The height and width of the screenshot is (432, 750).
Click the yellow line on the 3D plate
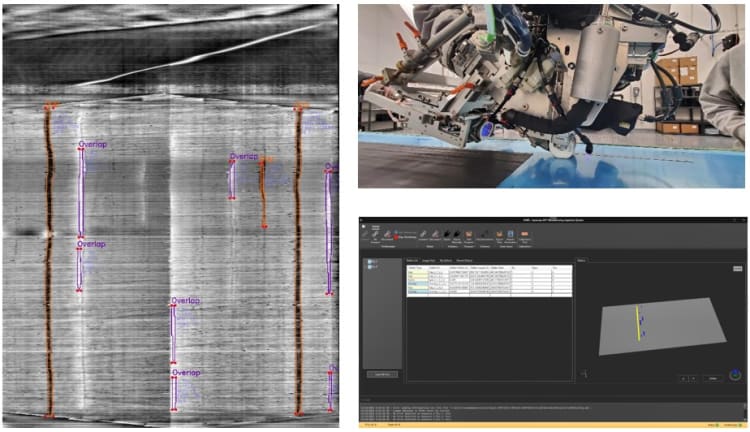638,323
